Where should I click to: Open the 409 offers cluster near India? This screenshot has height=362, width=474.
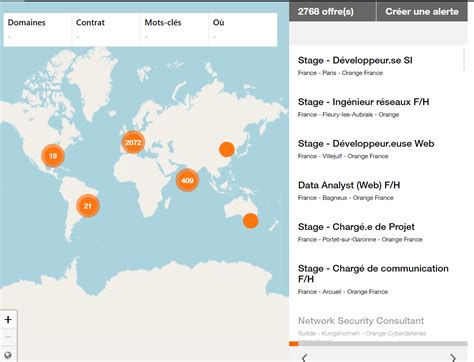[187, 180]
